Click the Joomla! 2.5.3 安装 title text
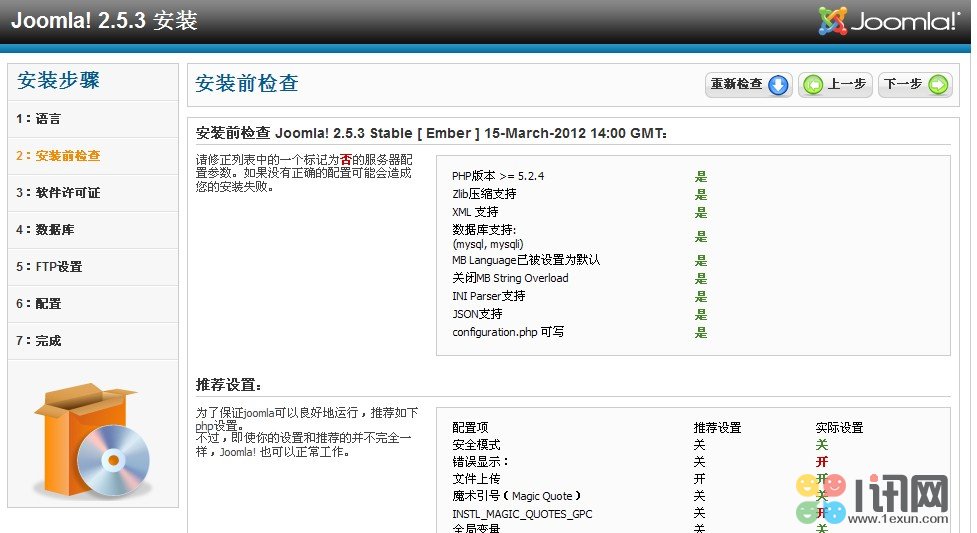Image resolution: width=977 pixels, height=533 pixels. (104, 21)
